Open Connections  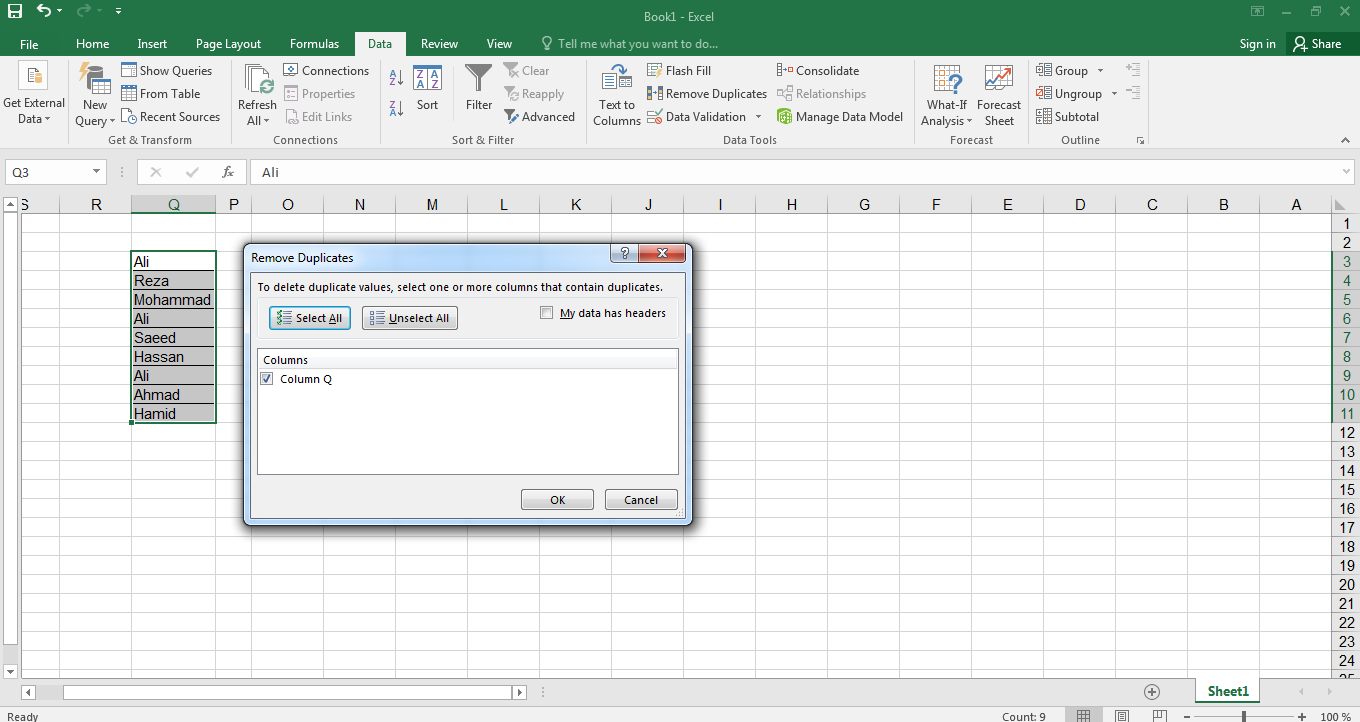pyautogui.click(x=326, y=71)
